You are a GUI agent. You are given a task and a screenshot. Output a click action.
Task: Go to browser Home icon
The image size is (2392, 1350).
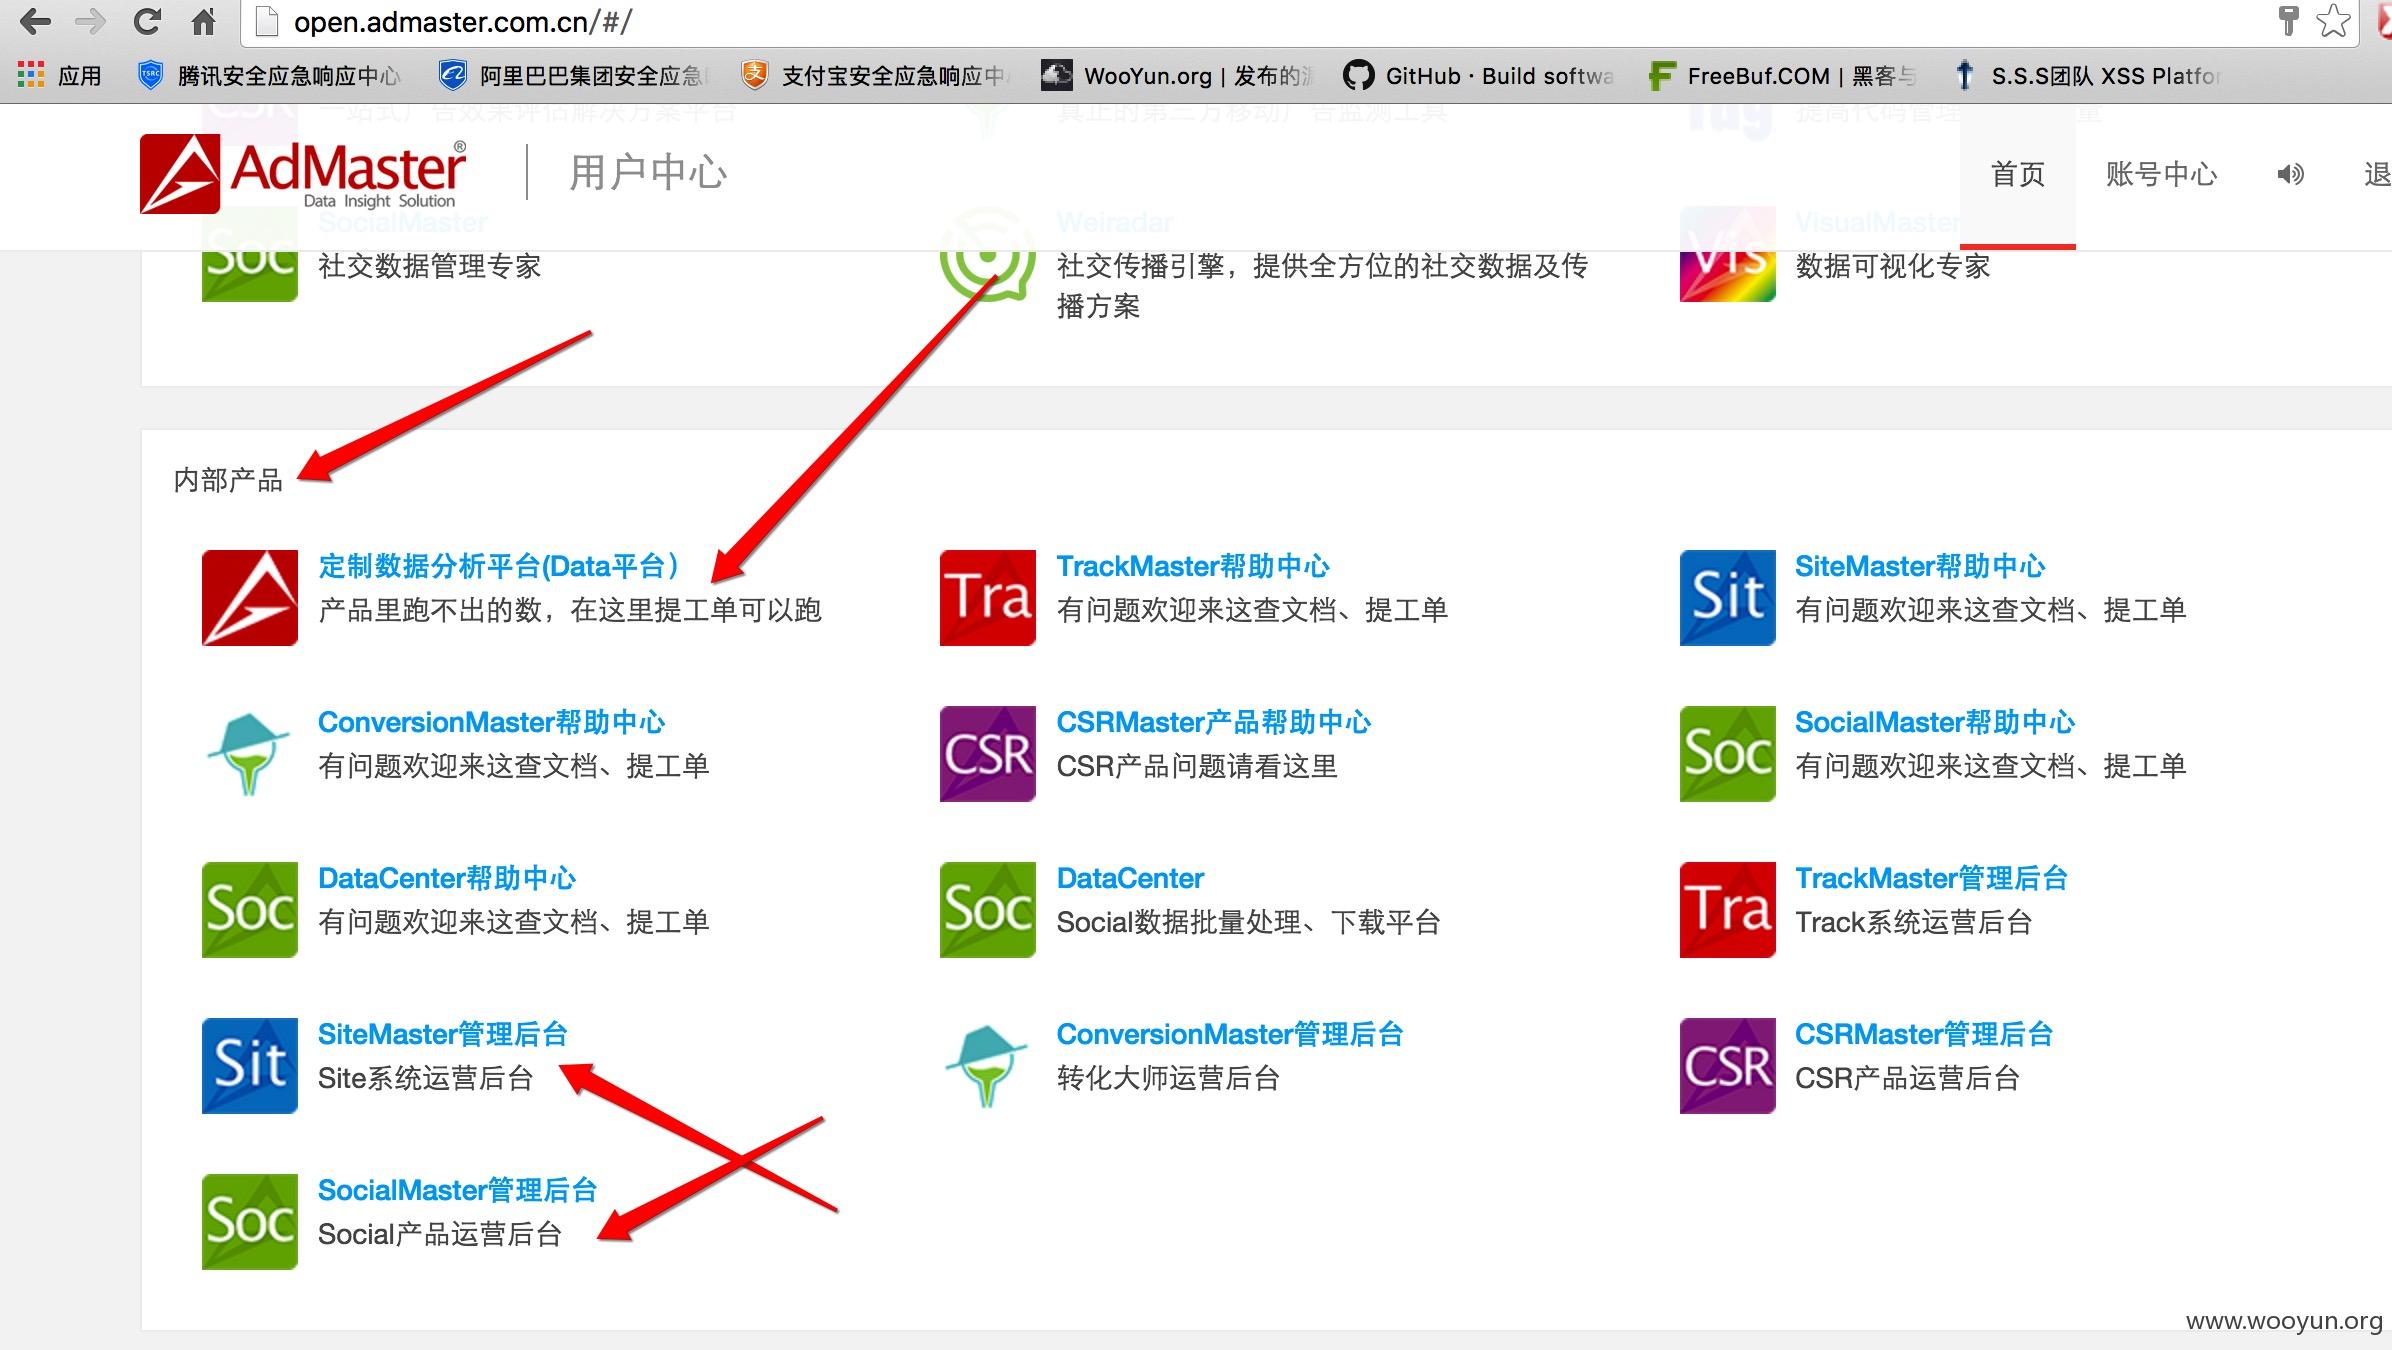(x=204, y=21)
